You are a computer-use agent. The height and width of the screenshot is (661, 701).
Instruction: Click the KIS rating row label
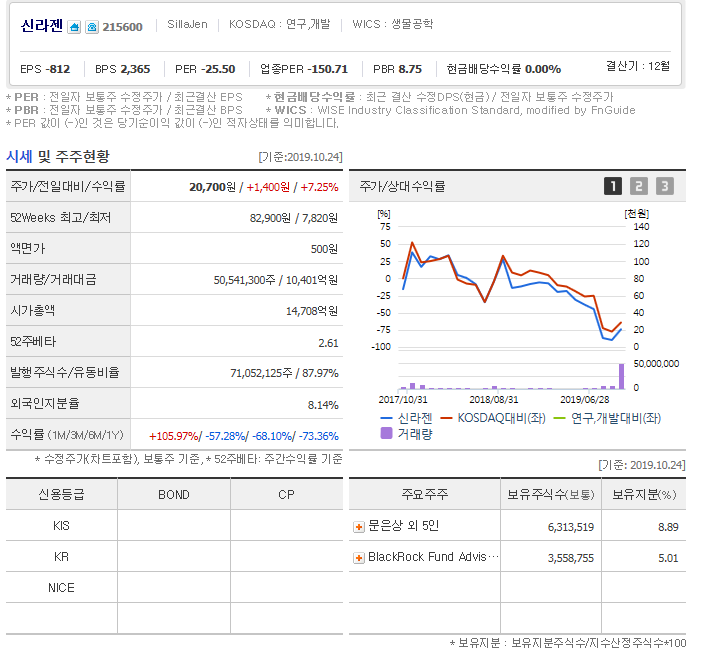click(61, 526)
